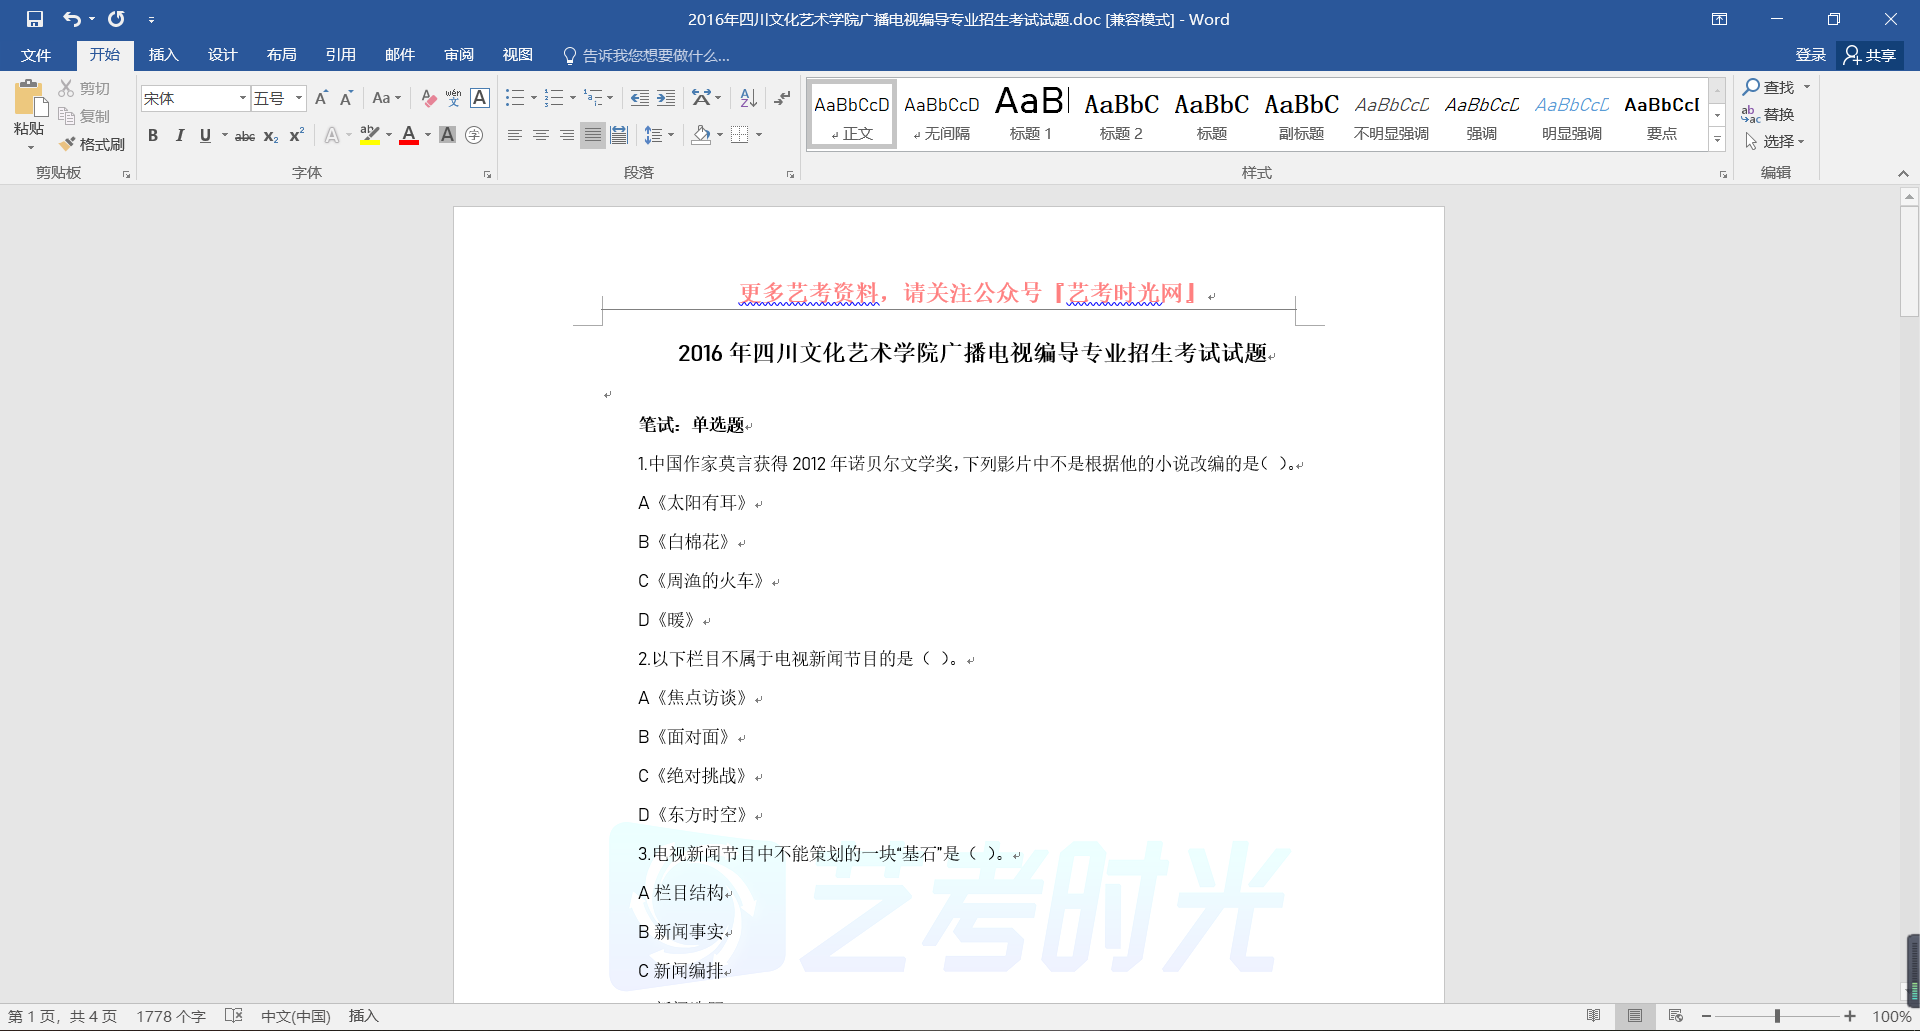Viewport: 1920px width, 1031px height.
Task: Toggle Italic formatting
Action: coord(179,135)
